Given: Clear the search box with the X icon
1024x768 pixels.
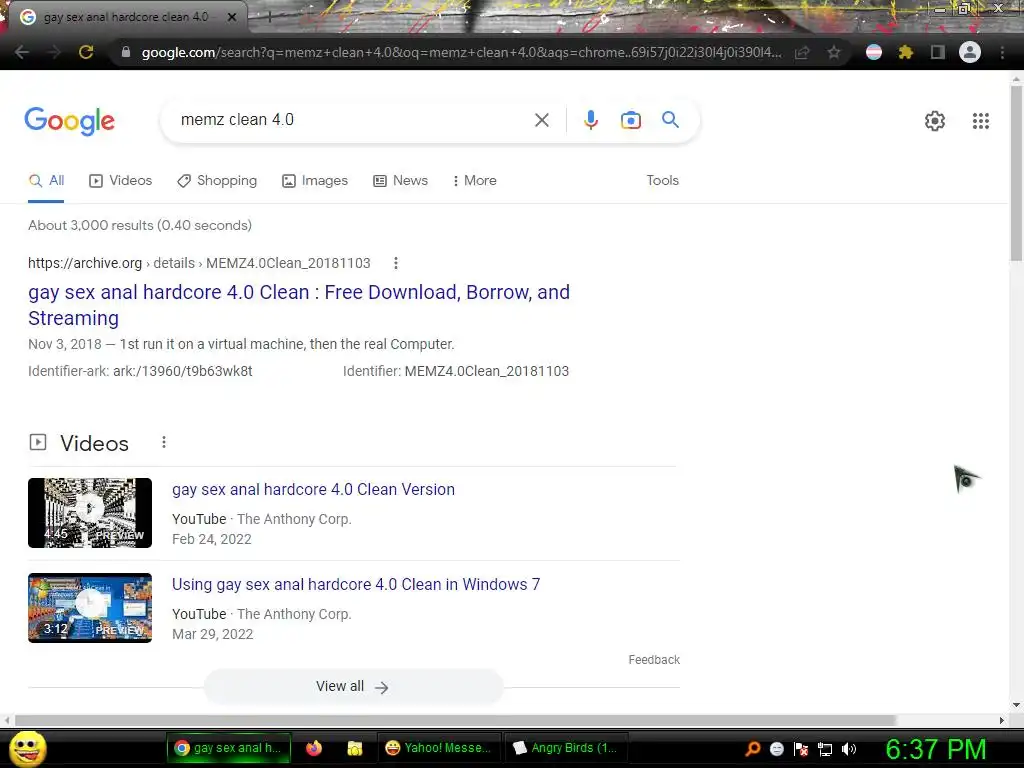Looking at the screenshot, I should click(541, 120).
